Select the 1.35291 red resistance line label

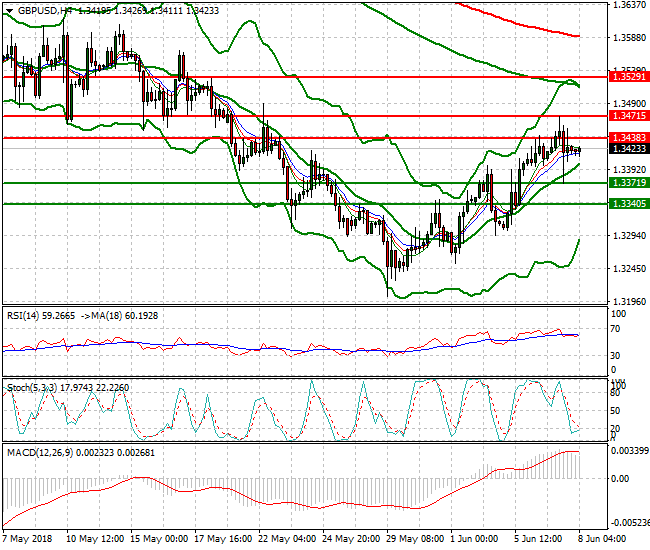pos(628,76)
